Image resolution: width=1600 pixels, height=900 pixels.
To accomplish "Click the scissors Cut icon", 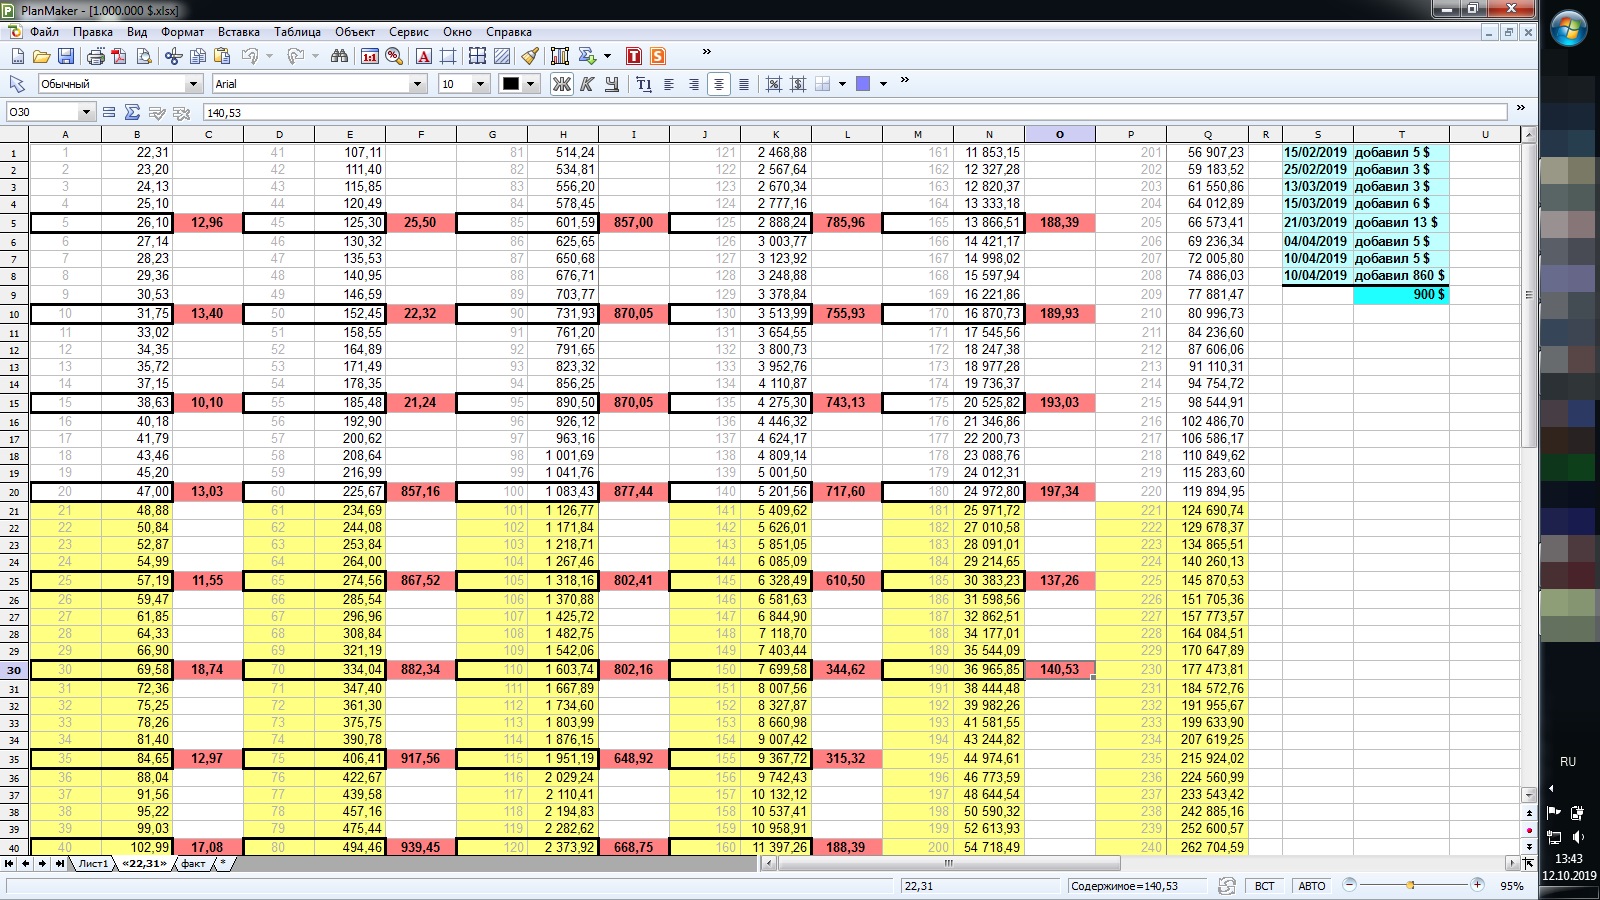I will (173, 56).
